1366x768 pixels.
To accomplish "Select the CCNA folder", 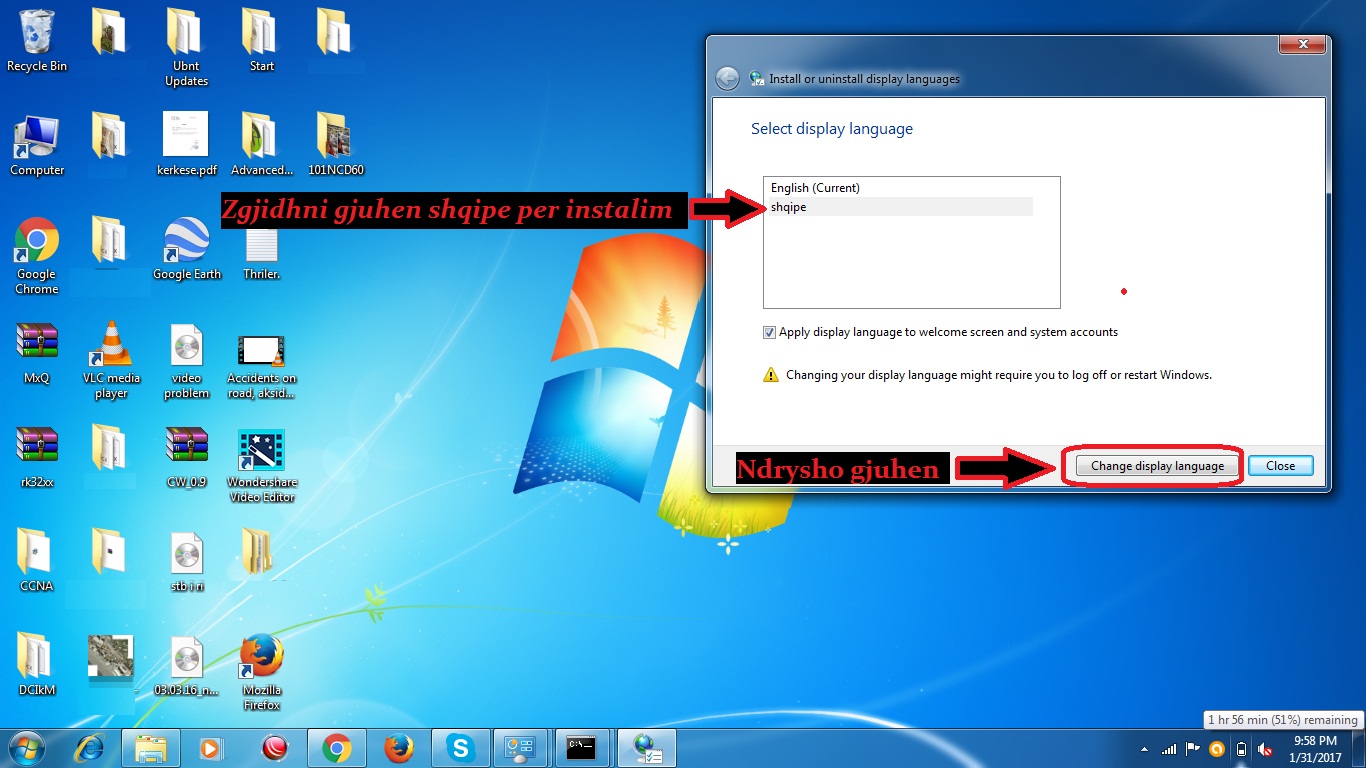I will [x=37, y=561].
